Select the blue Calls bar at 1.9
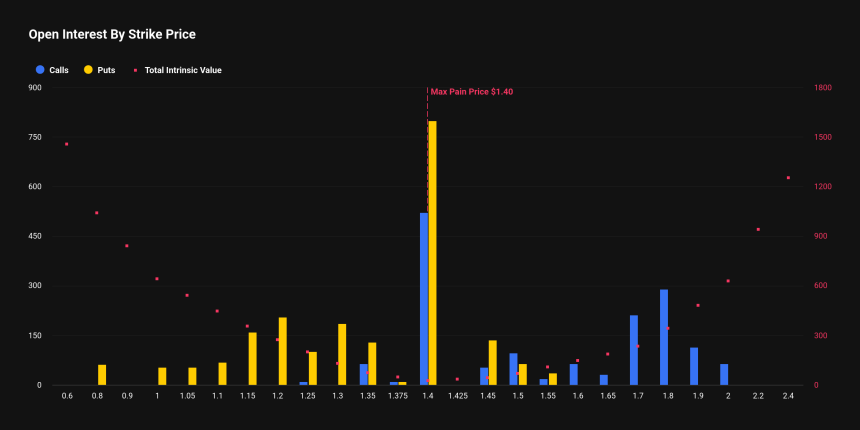 click(x=694, y=366)
